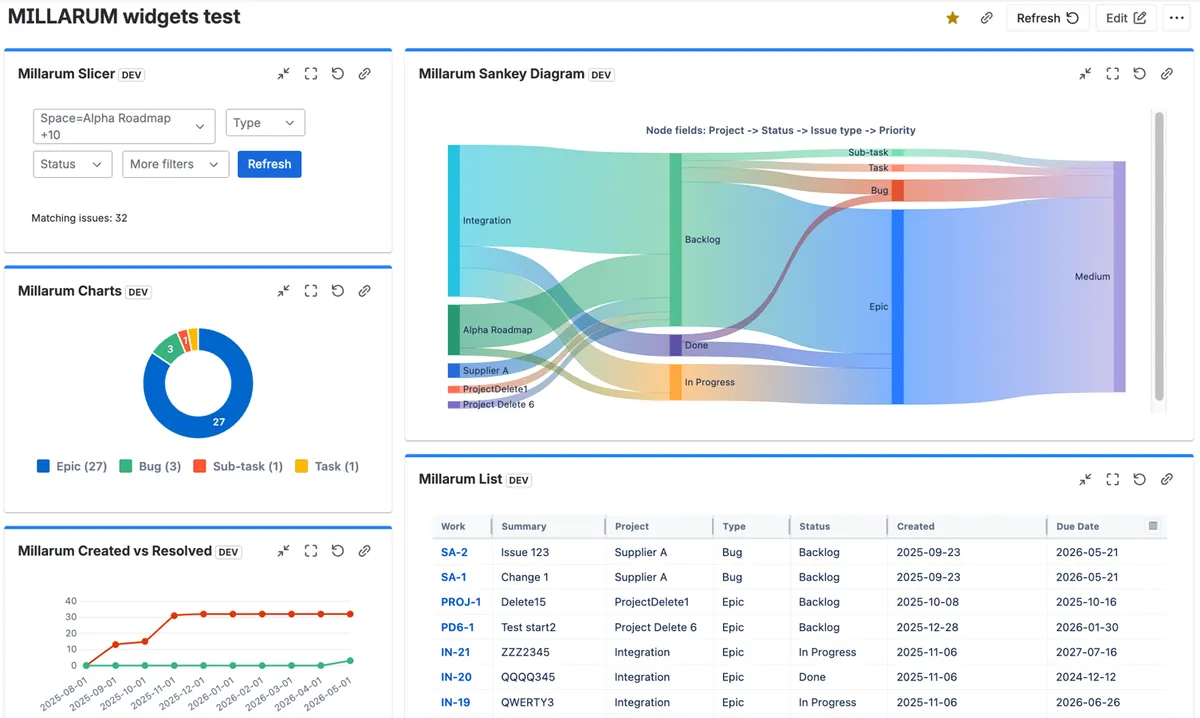Sort list by the Work column header
This screenshot has height=718, width=1200.
coord(453,526)
